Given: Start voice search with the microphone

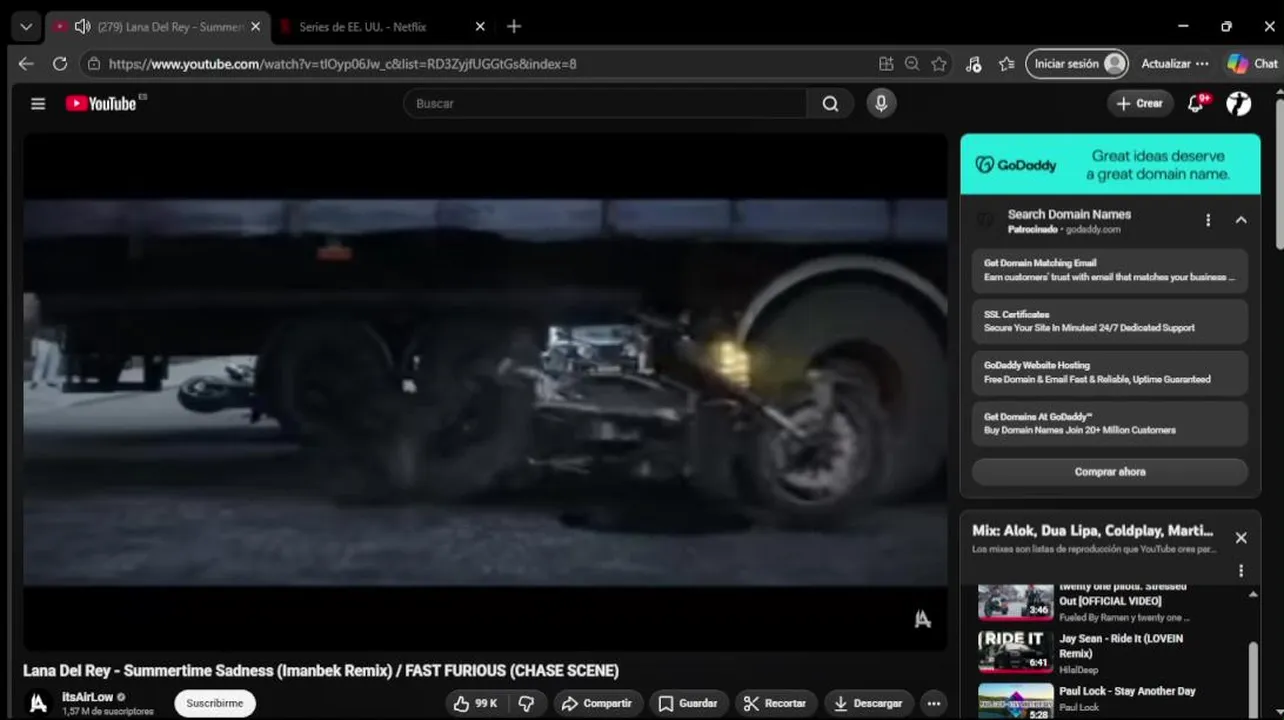Looking at the screenshot, I should coord(881,103).
